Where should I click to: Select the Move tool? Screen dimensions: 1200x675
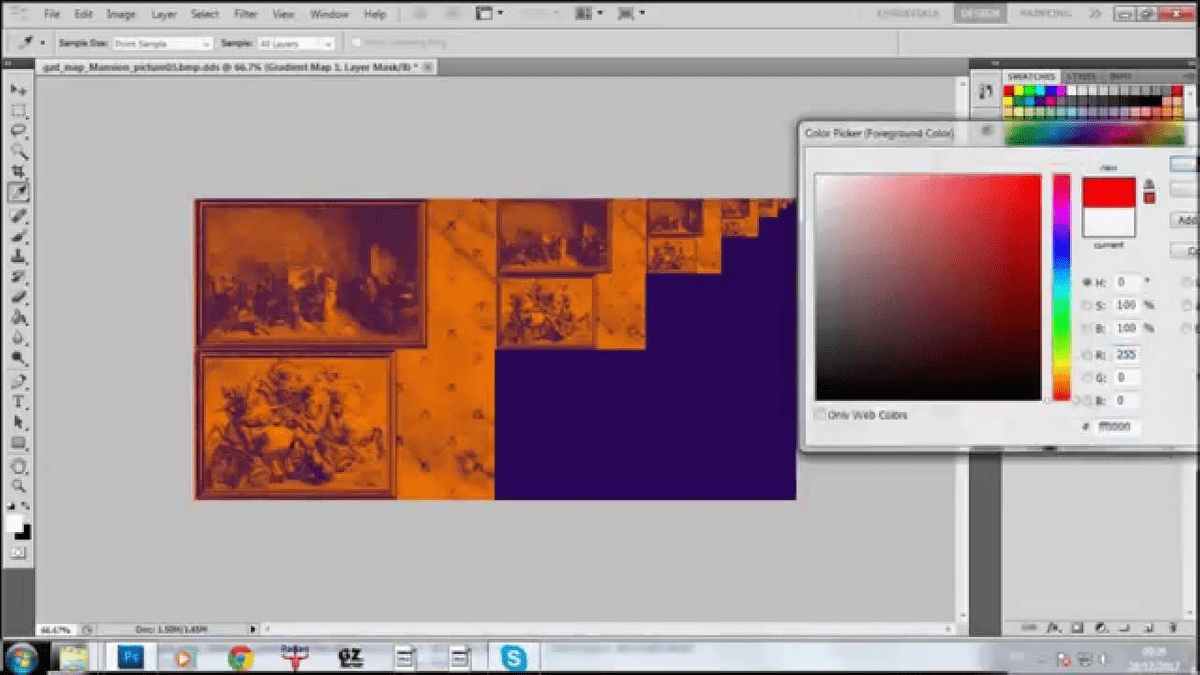18,90
